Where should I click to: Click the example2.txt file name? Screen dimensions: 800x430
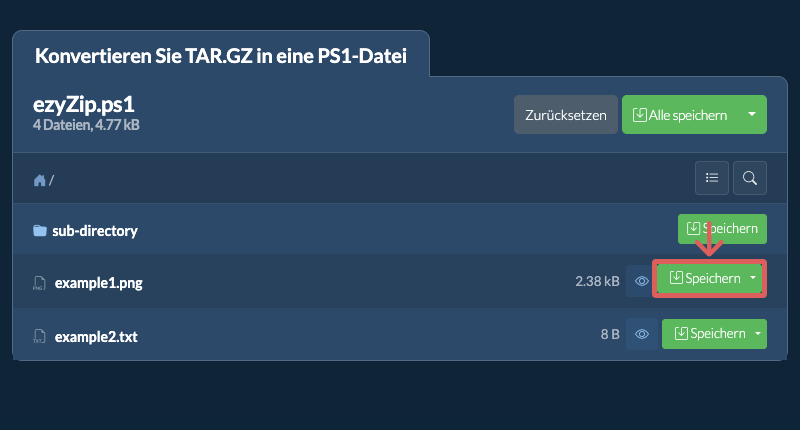(96, 337)
